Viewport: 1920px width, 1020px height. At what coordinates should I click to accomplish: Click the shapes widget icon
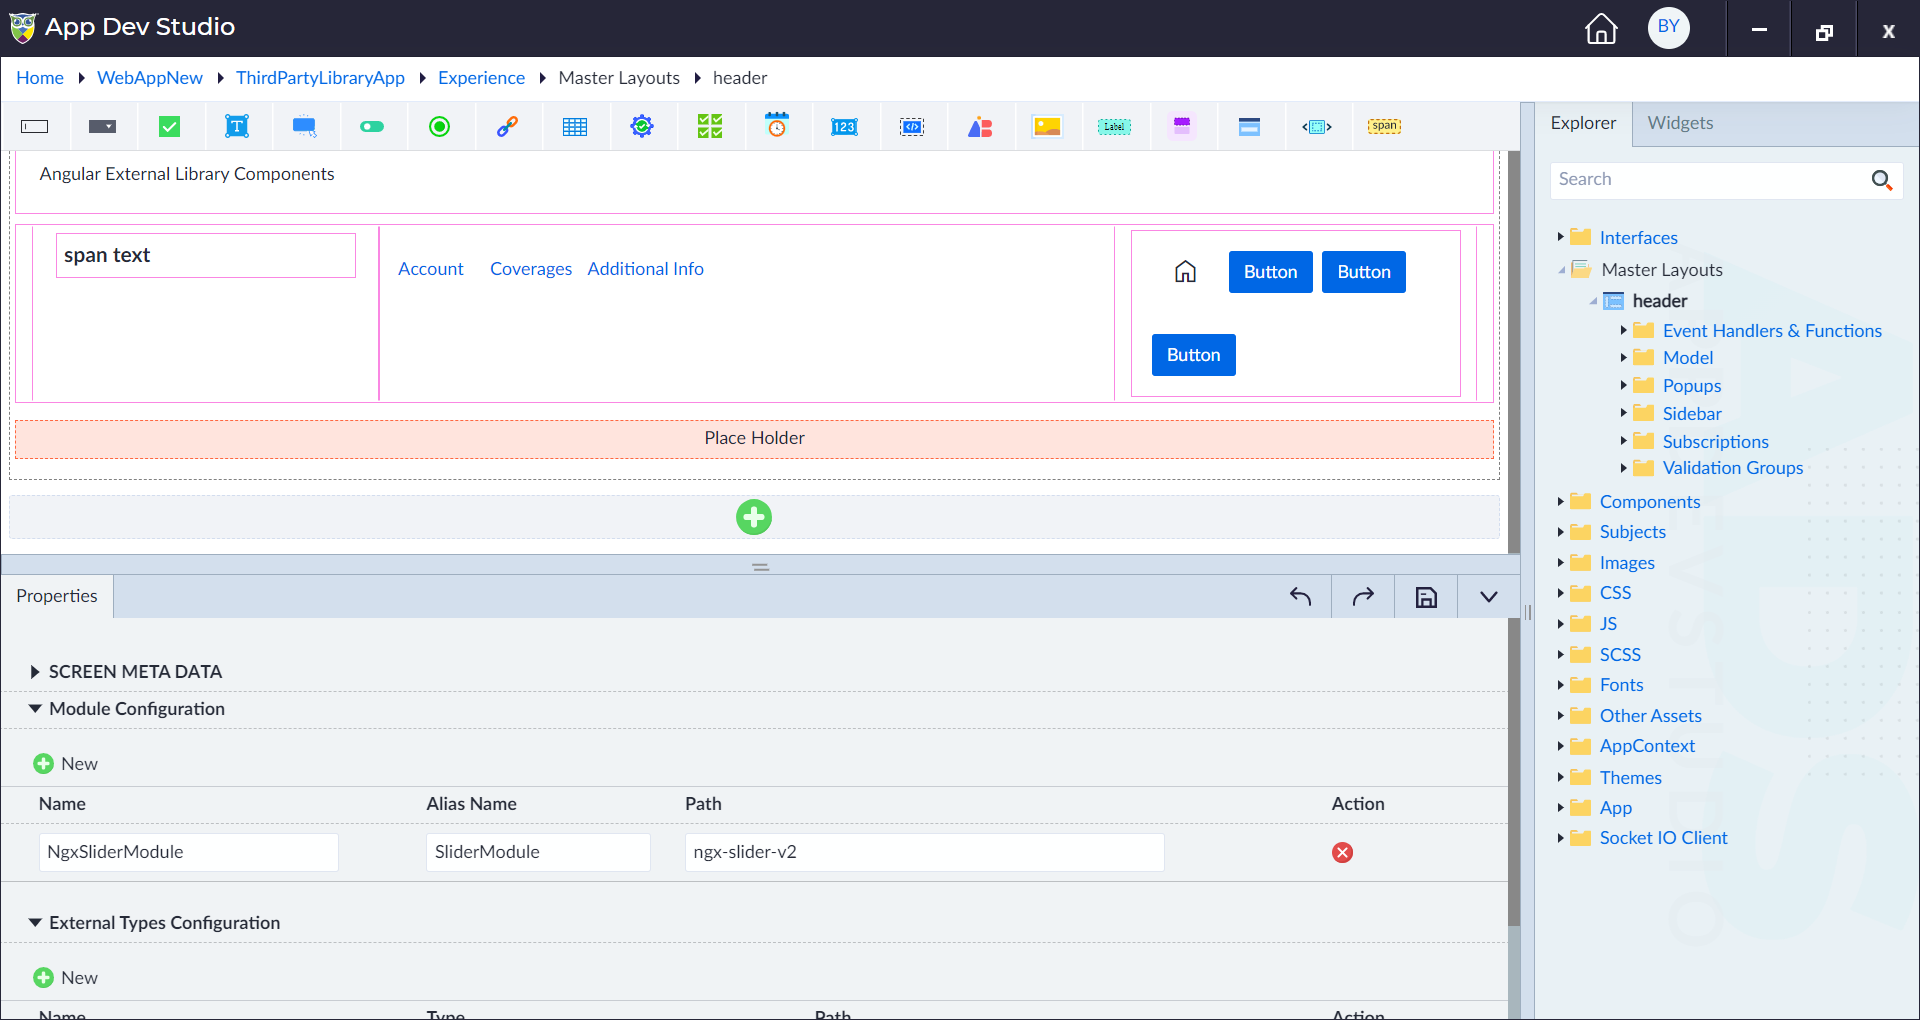pyautogui.click(x=980, y=126)
